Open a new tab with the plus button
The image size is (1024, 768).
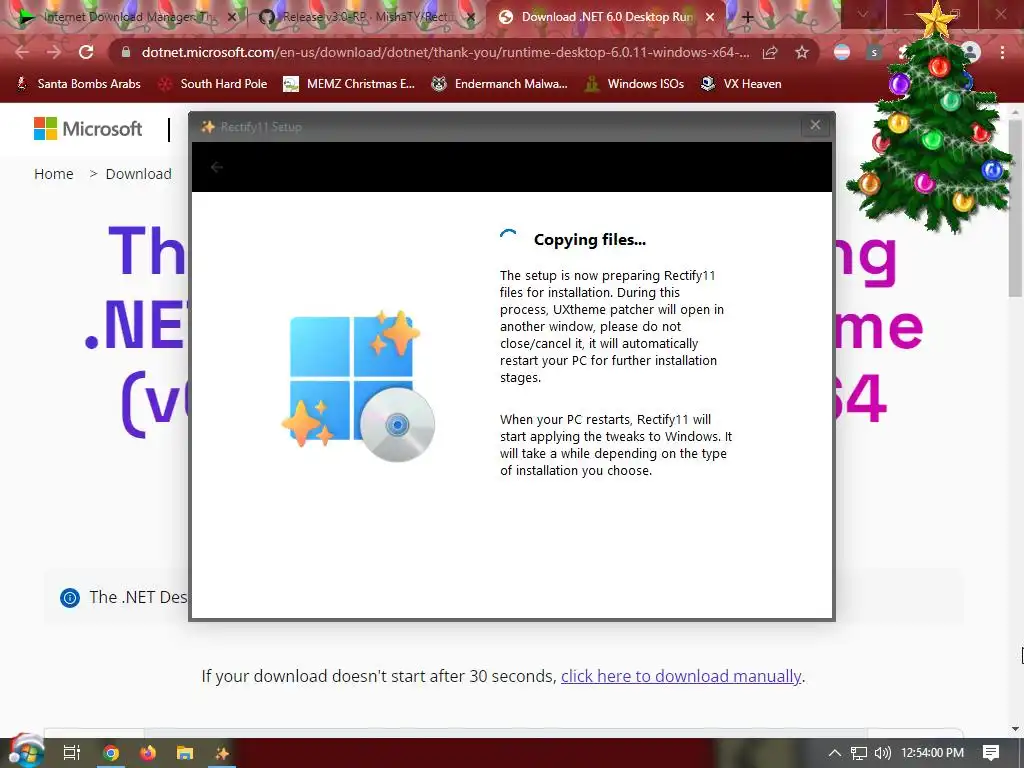tap(748, 18)
